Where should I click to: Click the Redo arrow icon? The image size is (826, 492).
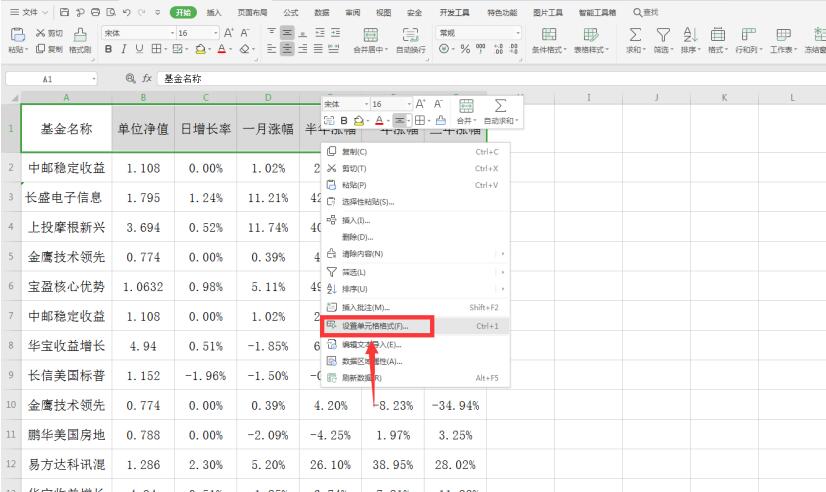click(142, 12)
